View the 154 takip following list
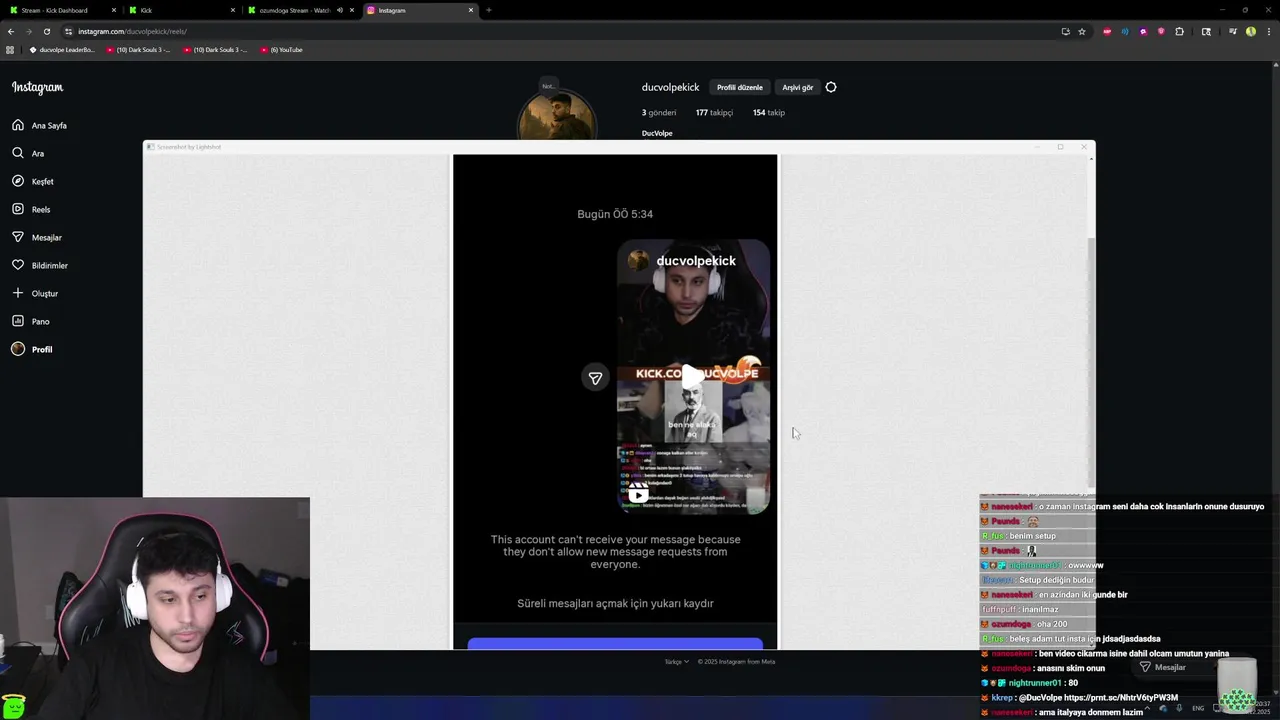This screenshot has width=1280, height=720. tap(768, 112)
